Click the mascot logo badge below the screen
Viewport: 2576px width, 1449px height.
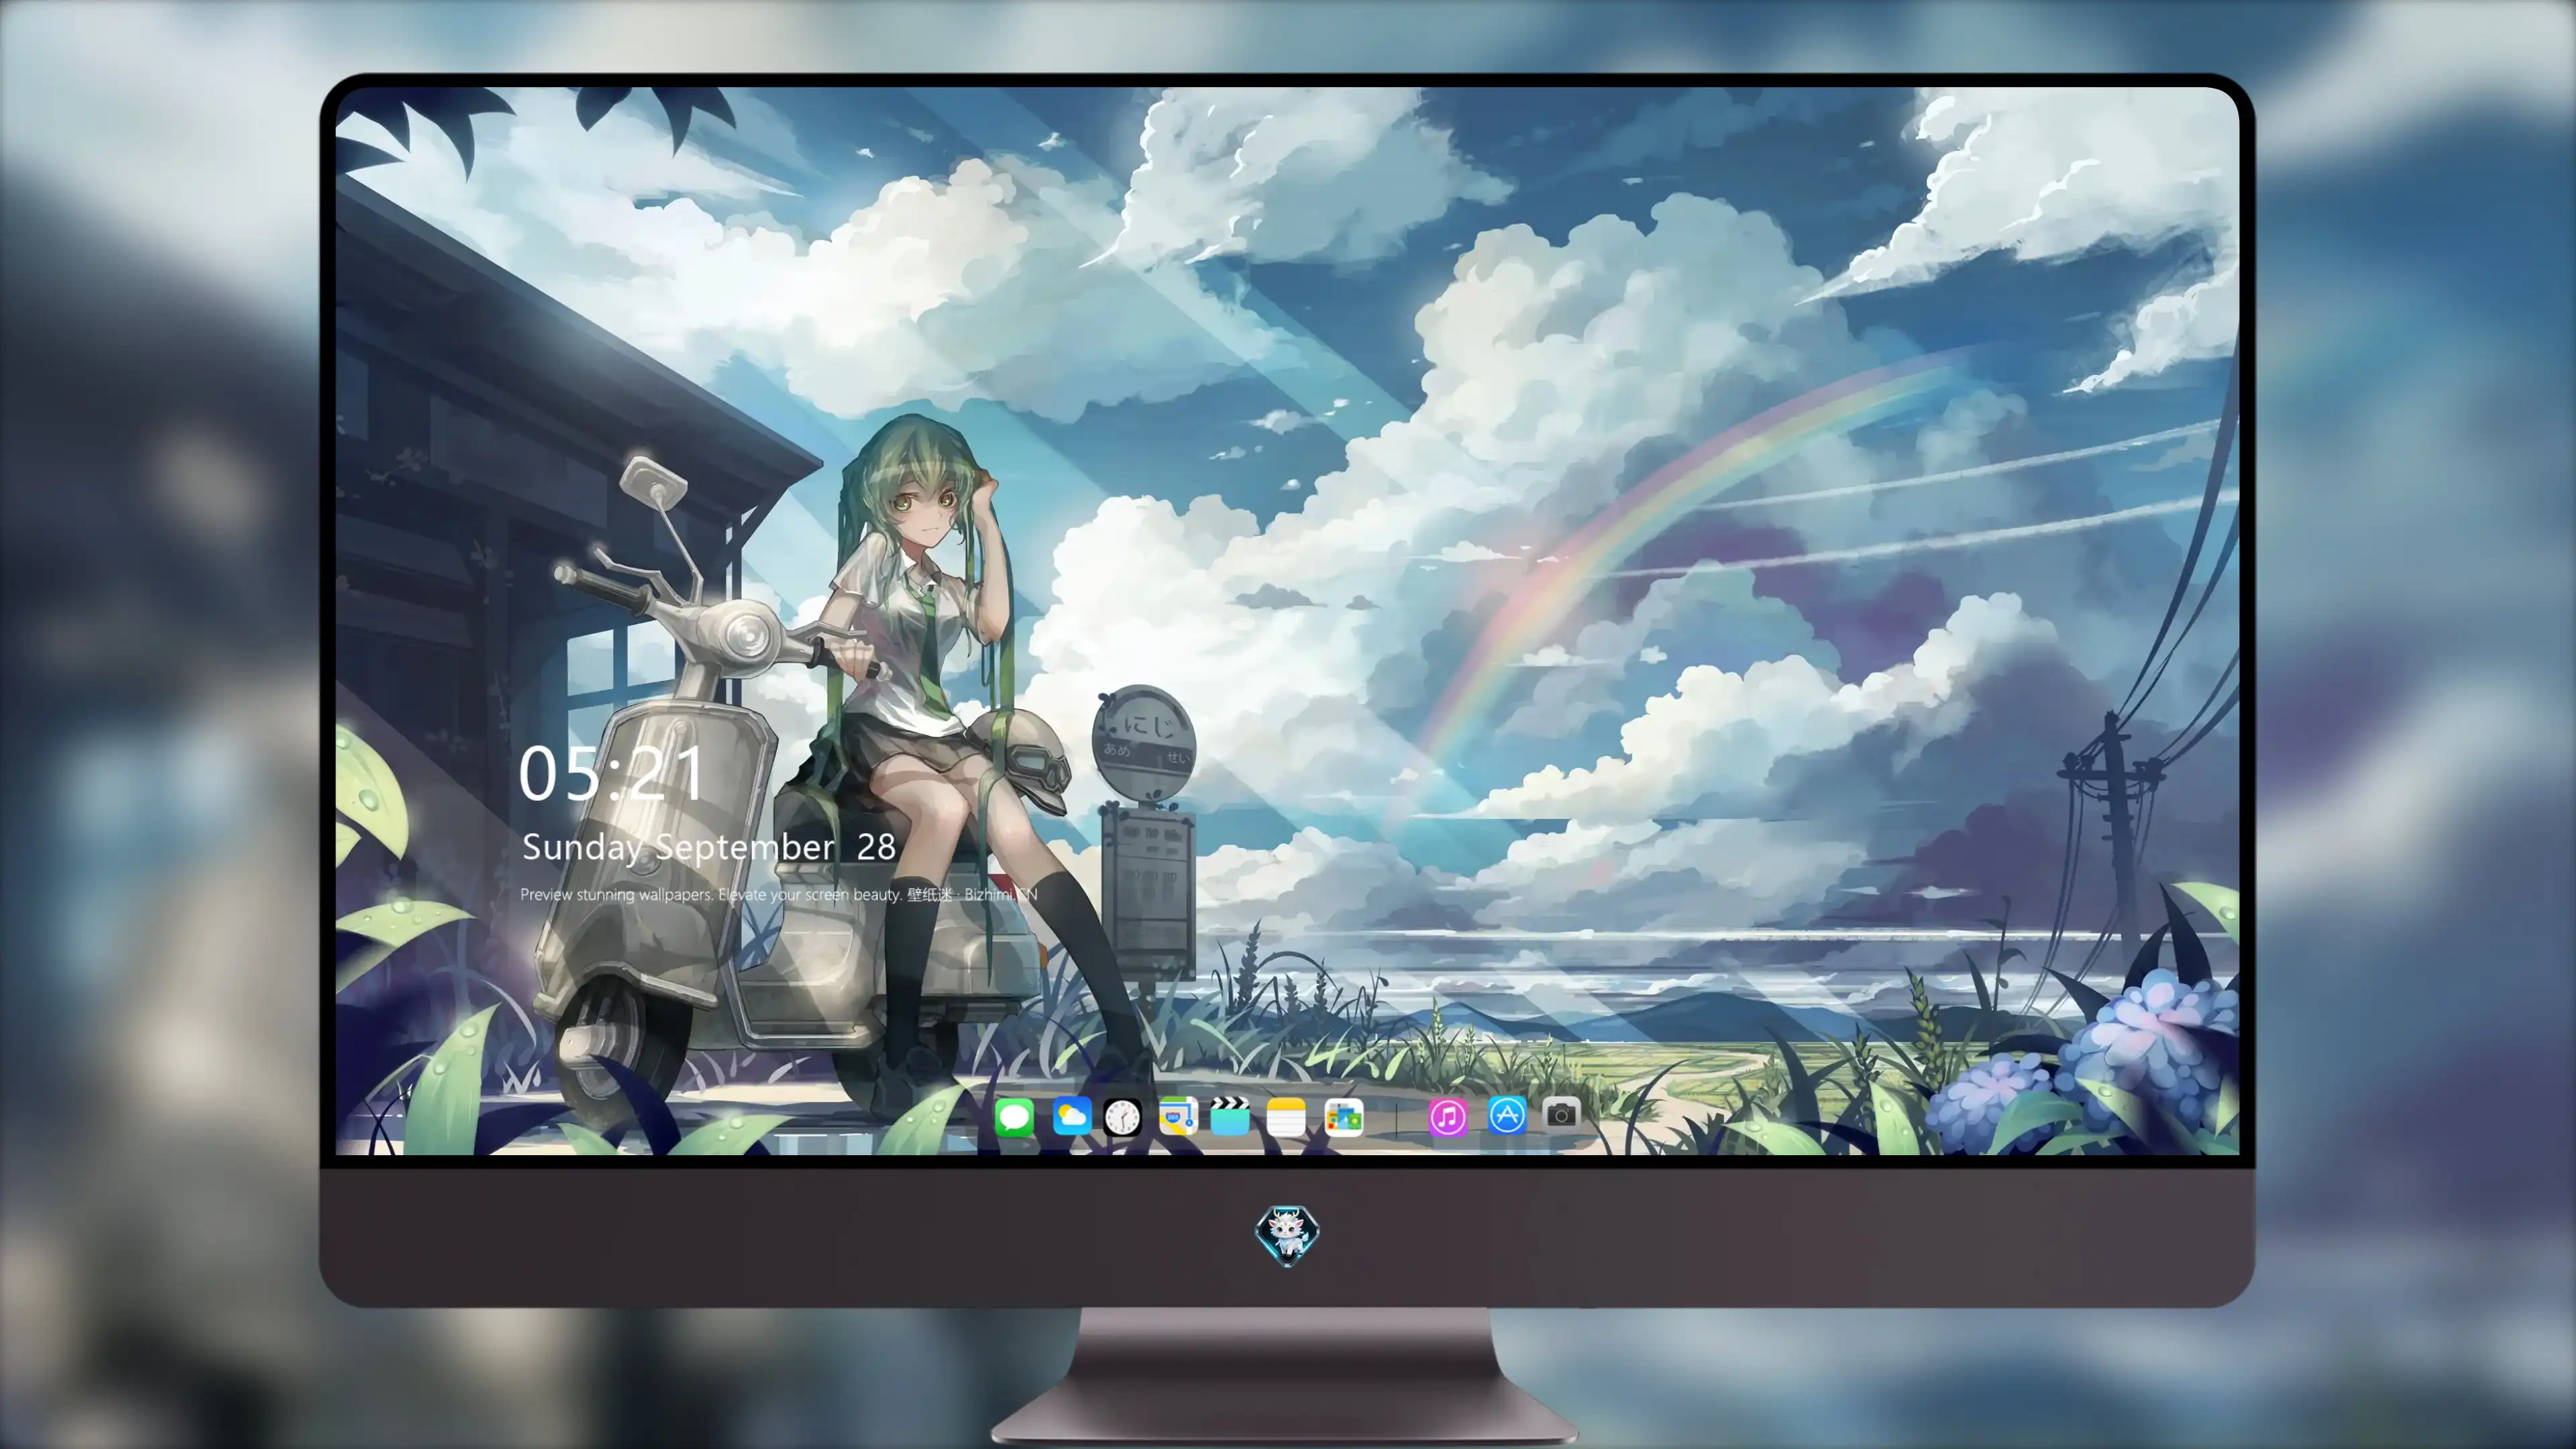[x=1287, y=1235]
